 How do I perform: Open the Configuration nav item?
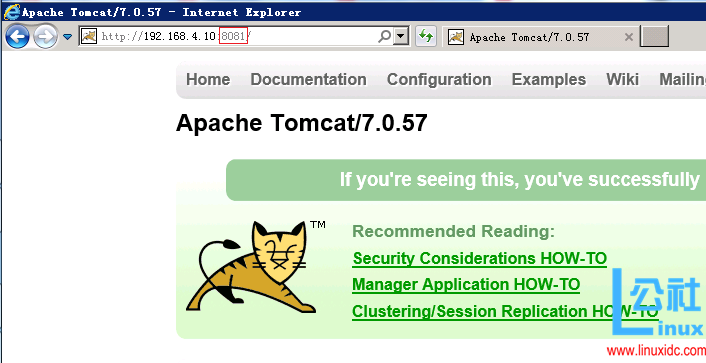click(x=439, y=80)
